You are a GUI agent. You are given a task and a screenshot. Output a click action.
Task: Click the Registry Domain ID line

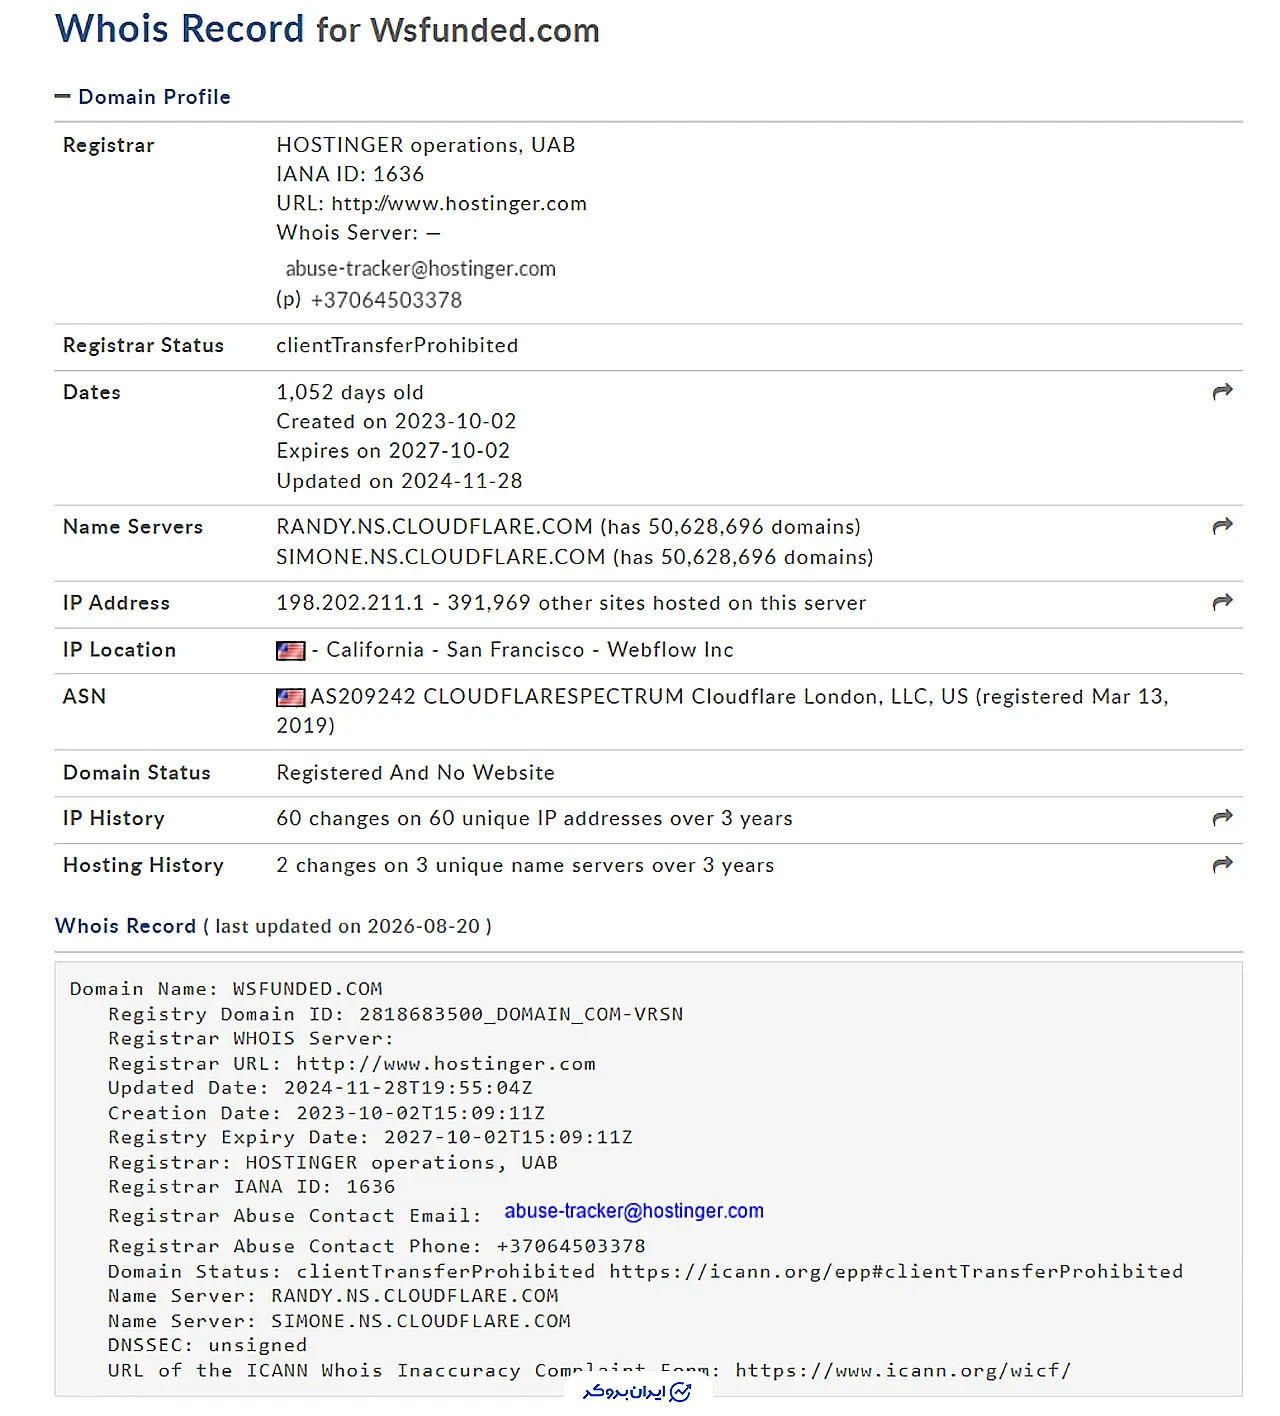click(396, 1014)
